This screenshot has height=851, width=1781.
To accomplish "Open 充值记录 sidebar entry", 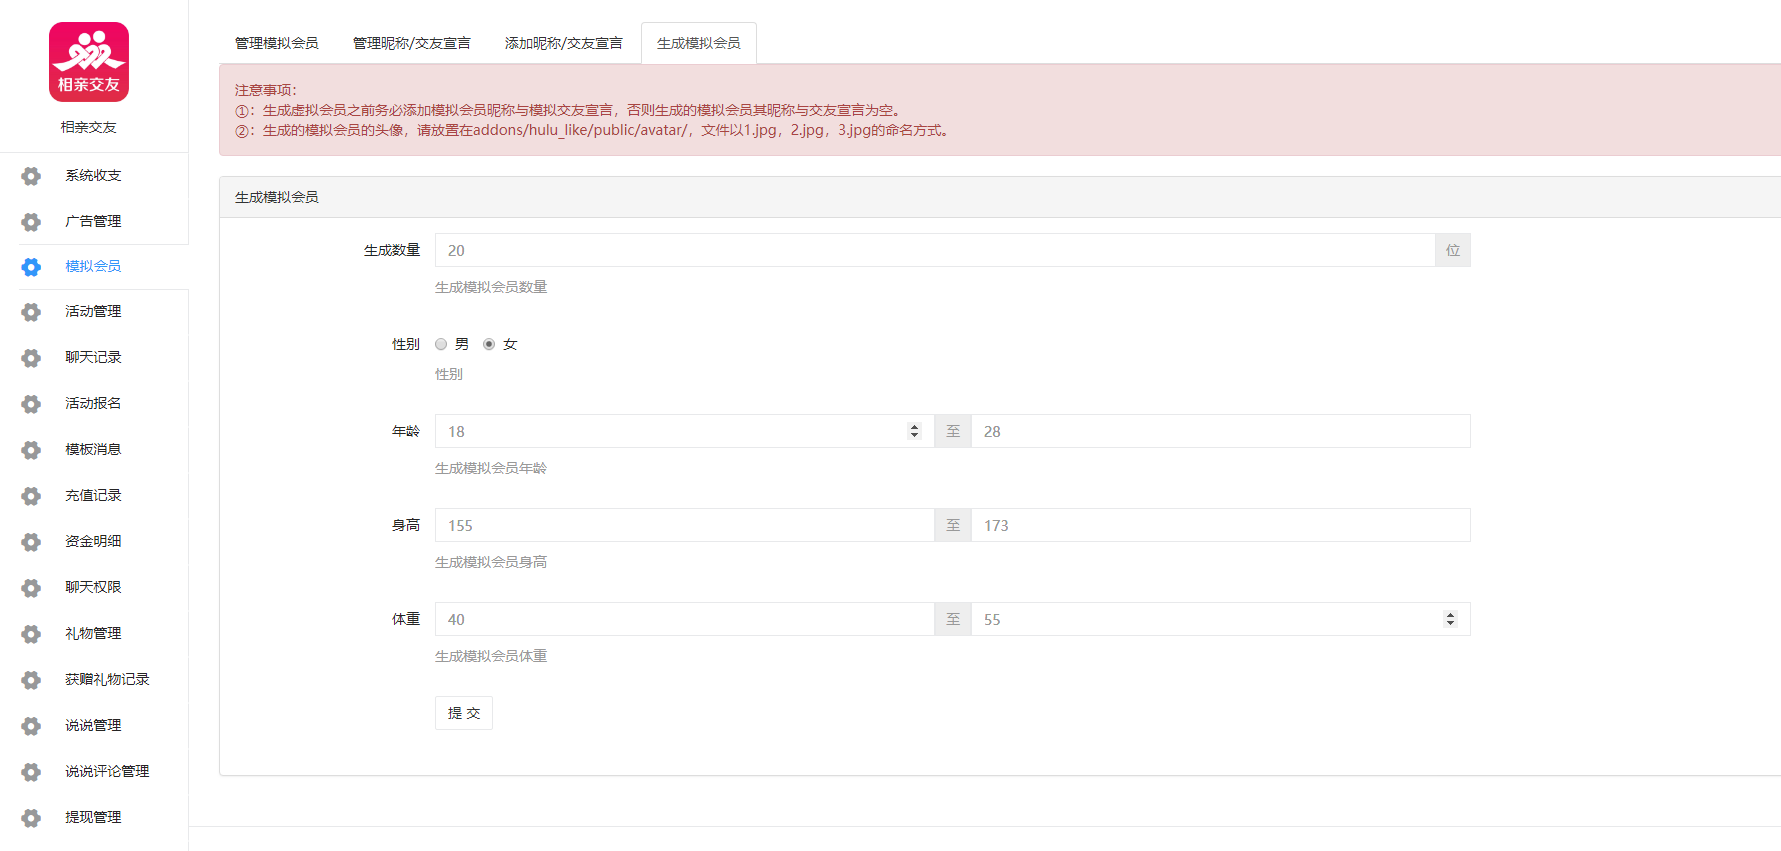I will click(x=94, y=496).
